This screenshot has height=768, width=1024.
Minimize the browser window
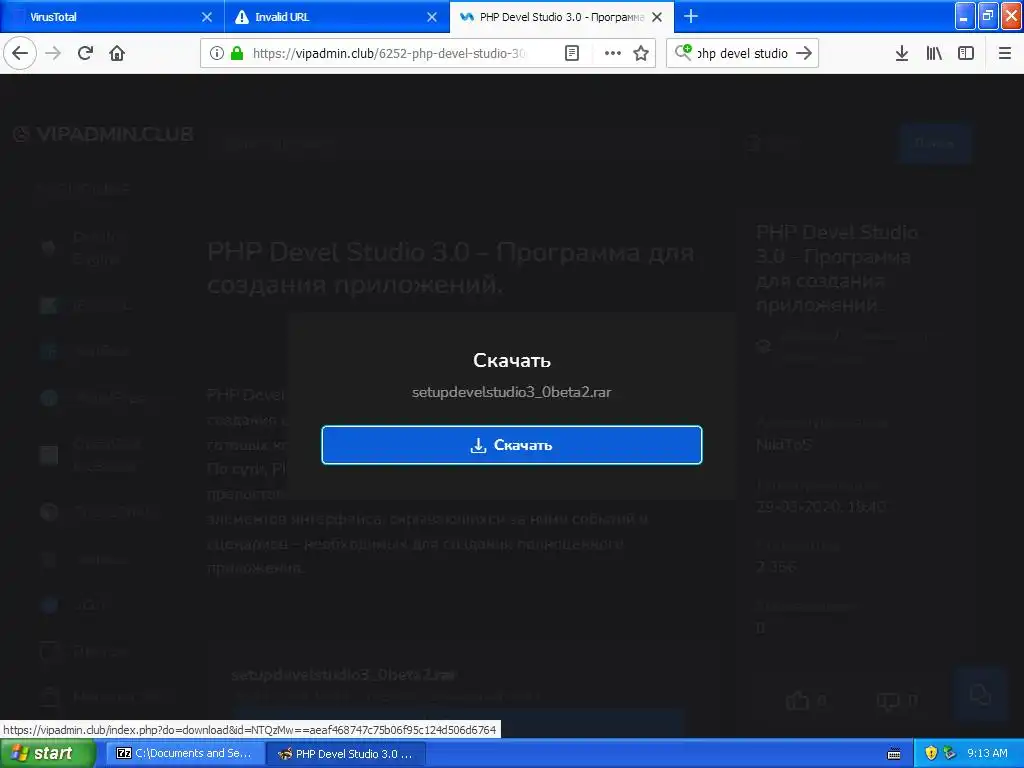[965, 16]
